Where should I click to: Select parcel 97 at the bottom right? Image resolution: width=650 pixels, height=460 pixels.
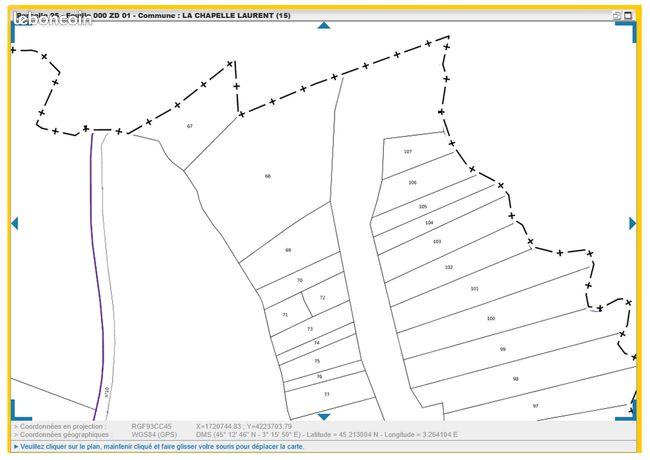click(x=536, y=406)
